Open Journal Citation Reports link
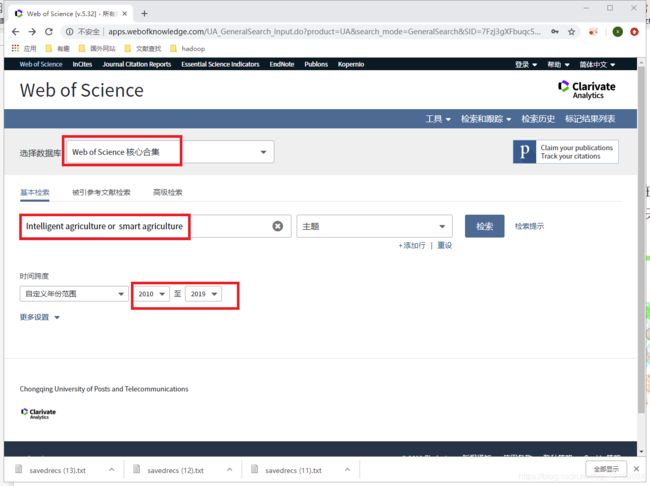 (x=137, y=64)
